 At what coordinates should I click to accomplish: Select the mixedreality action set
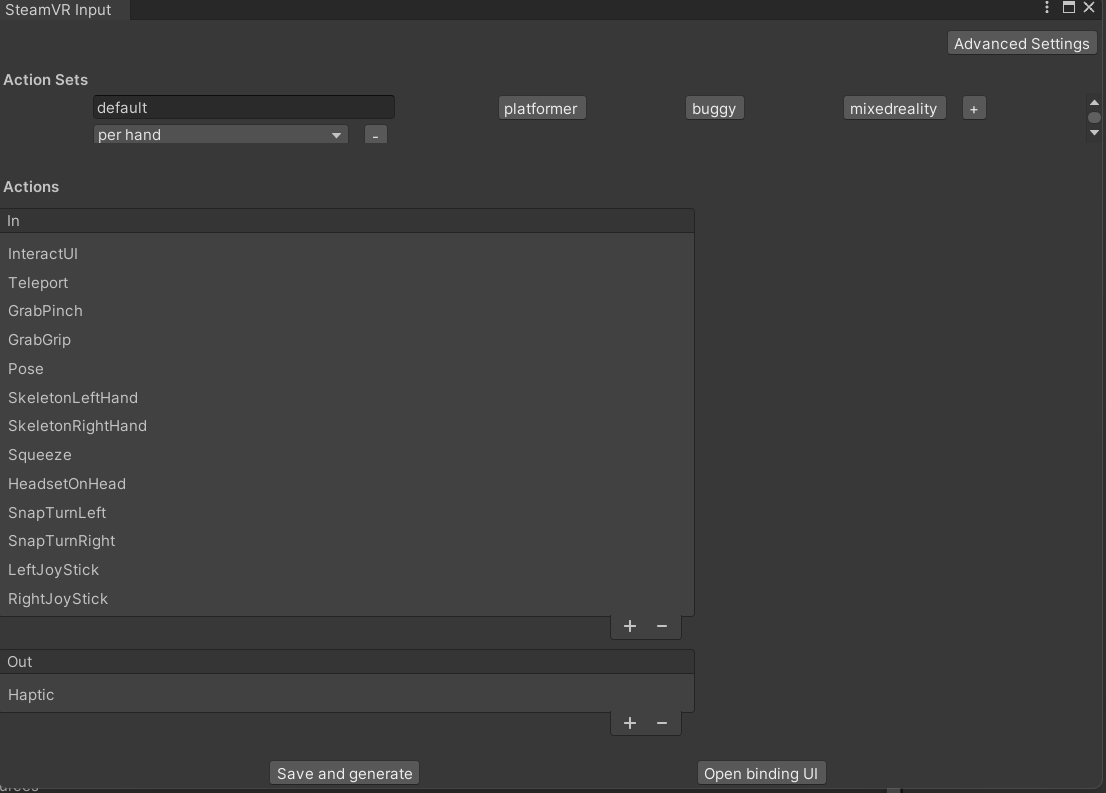click(x=893, y=107)
